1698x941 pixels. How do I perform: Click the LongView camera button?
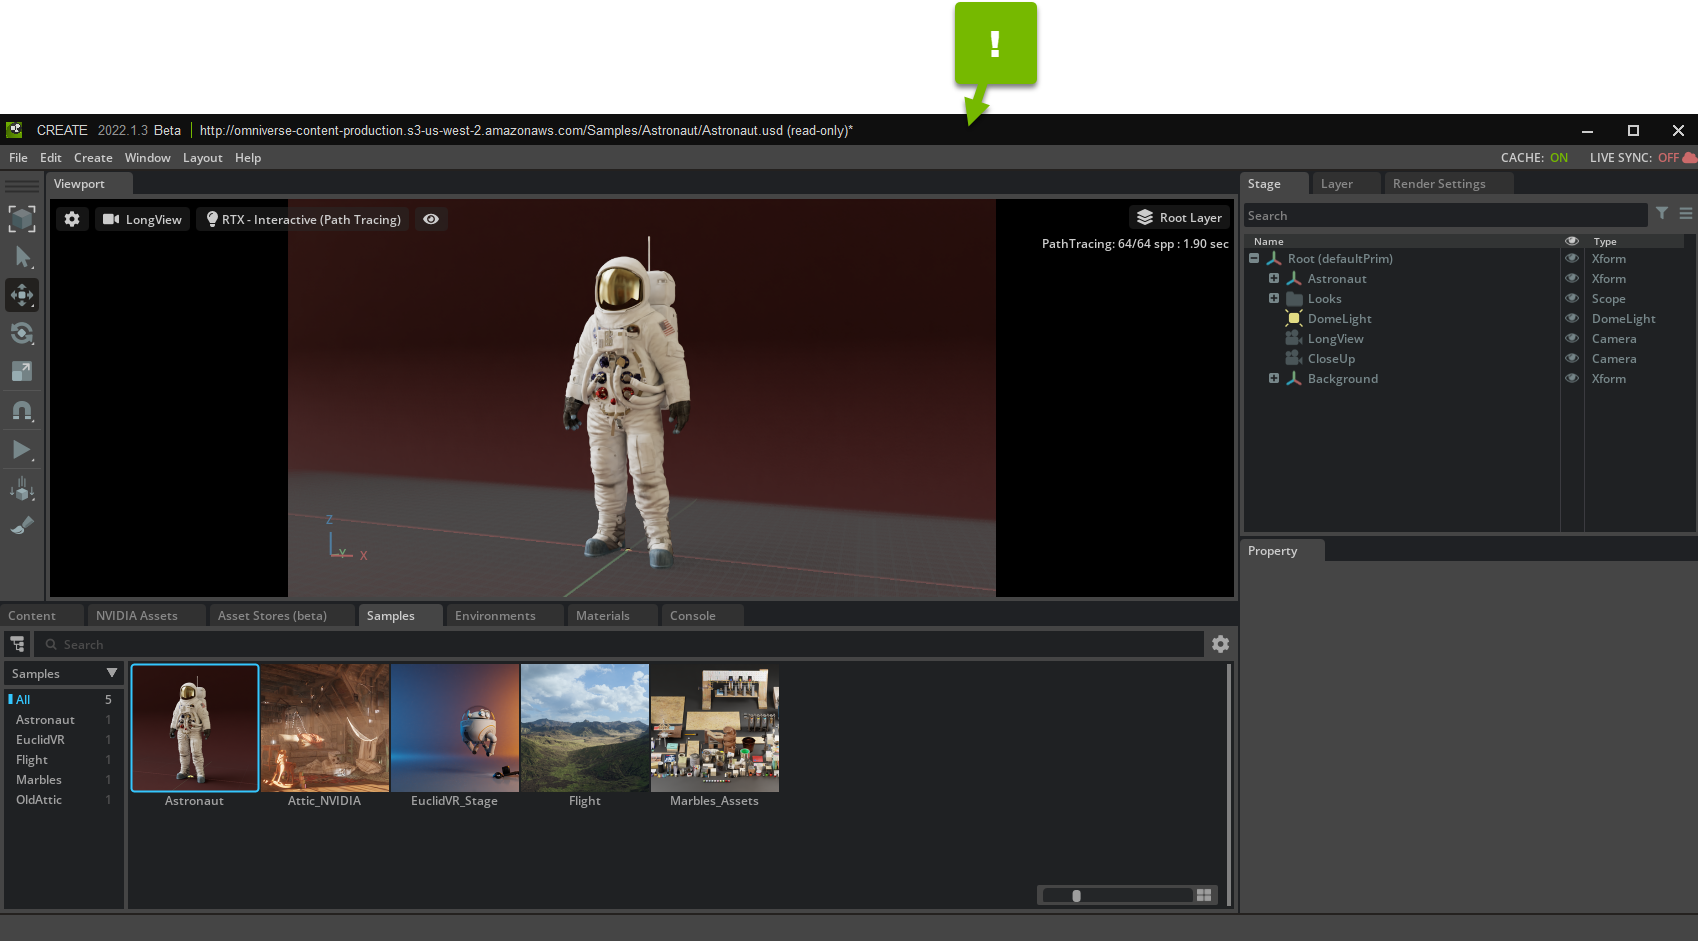coord(142,219)
